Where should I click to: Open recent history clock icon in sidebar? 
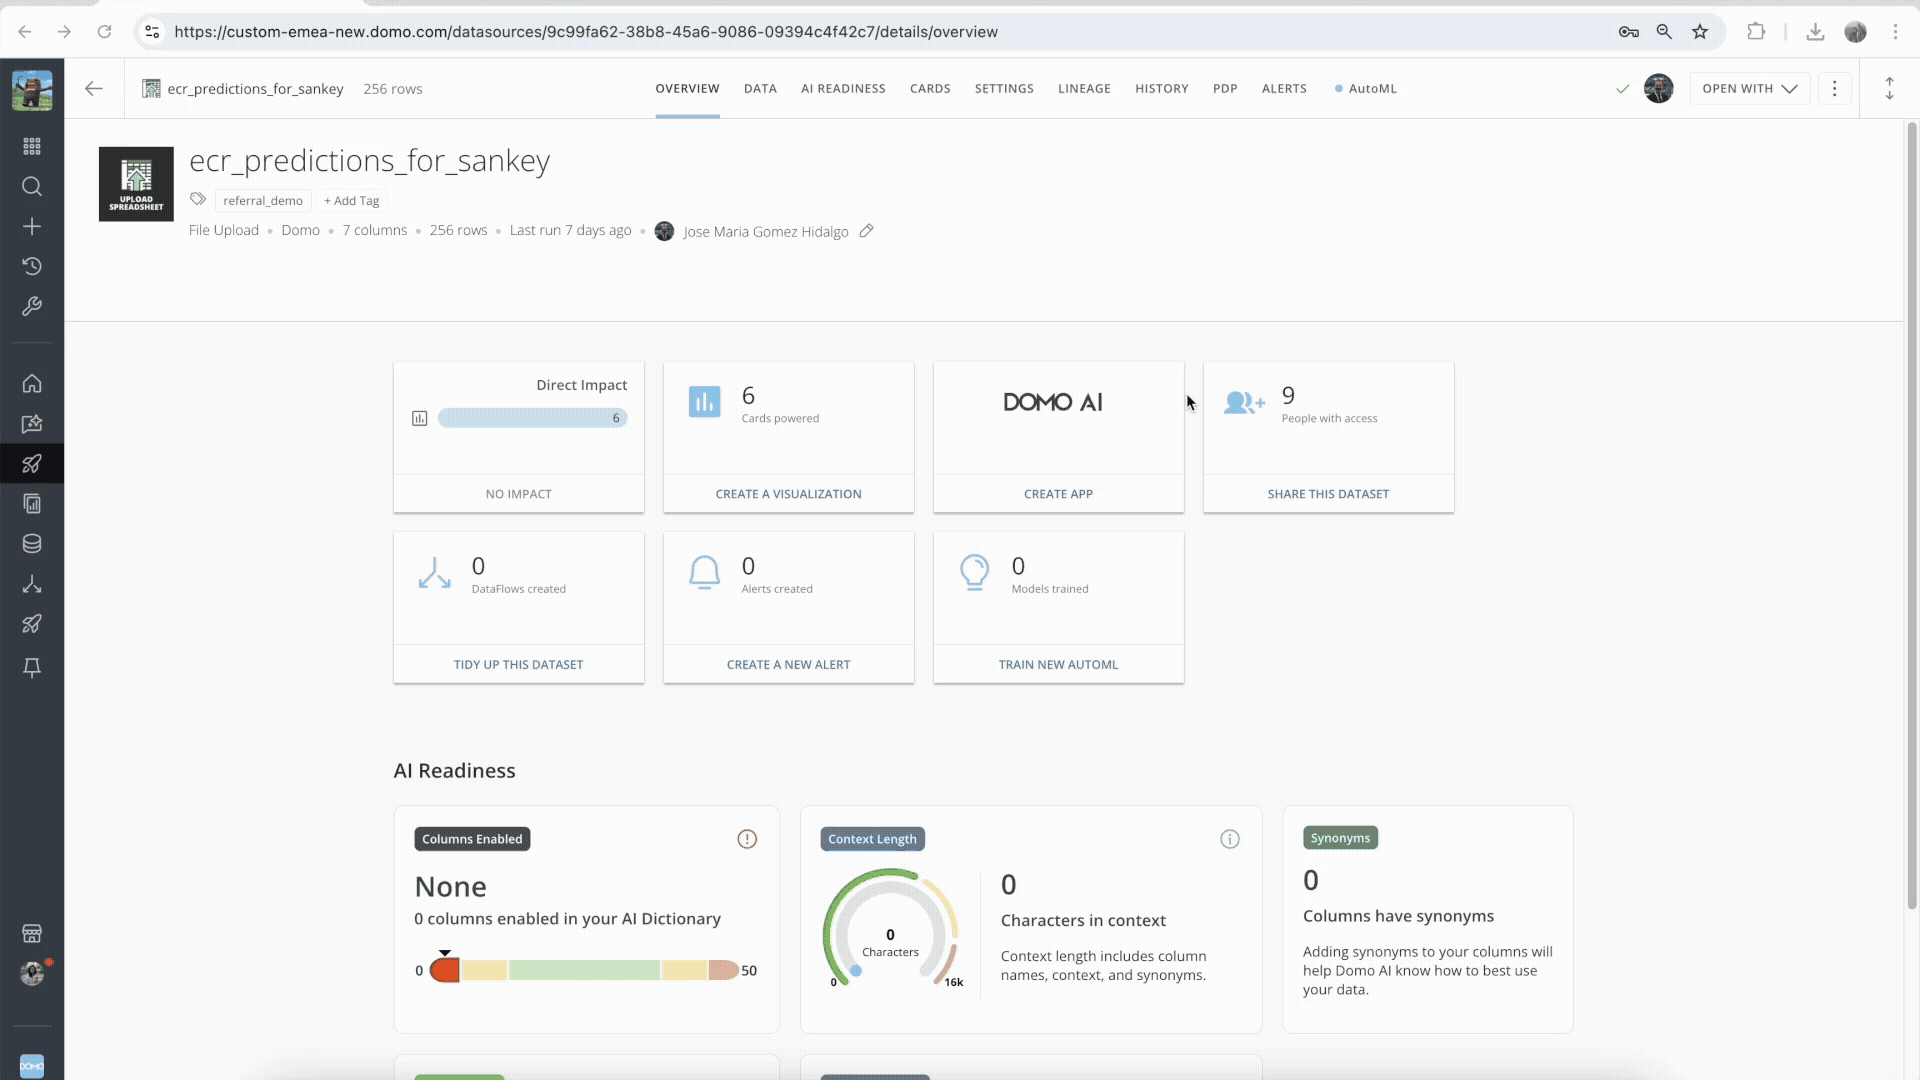32,266
